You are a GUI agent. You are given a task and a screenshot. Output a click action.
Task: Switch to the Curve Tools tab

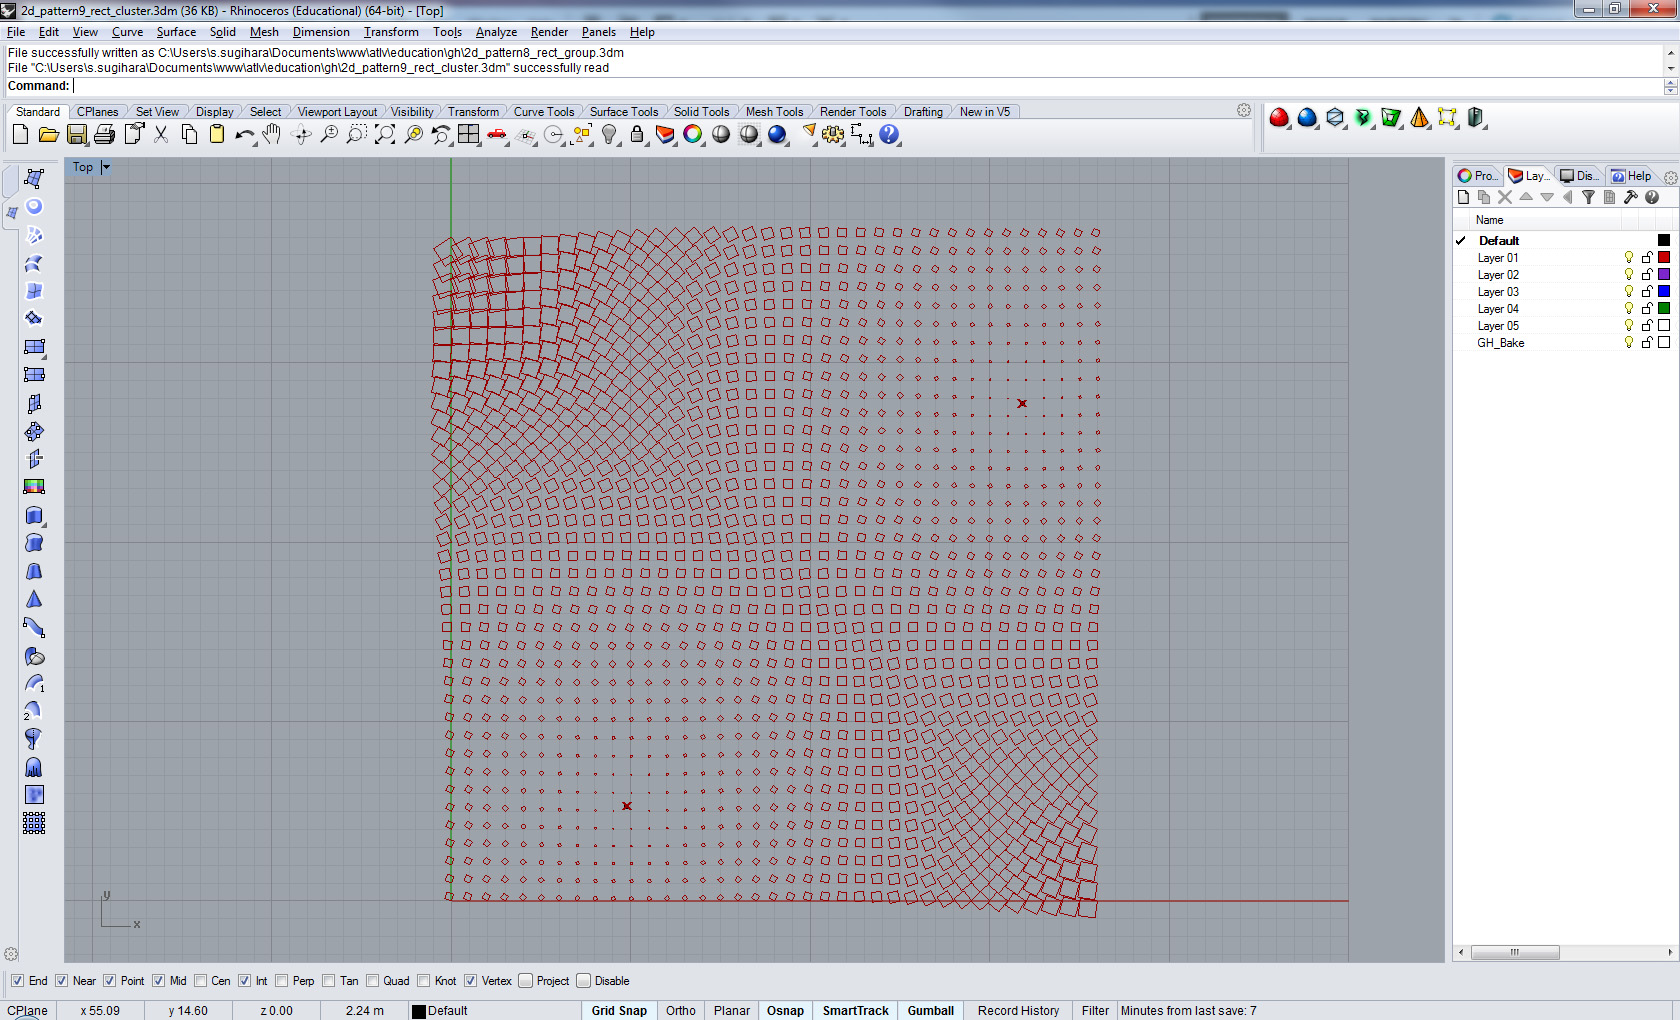(543, 112)
